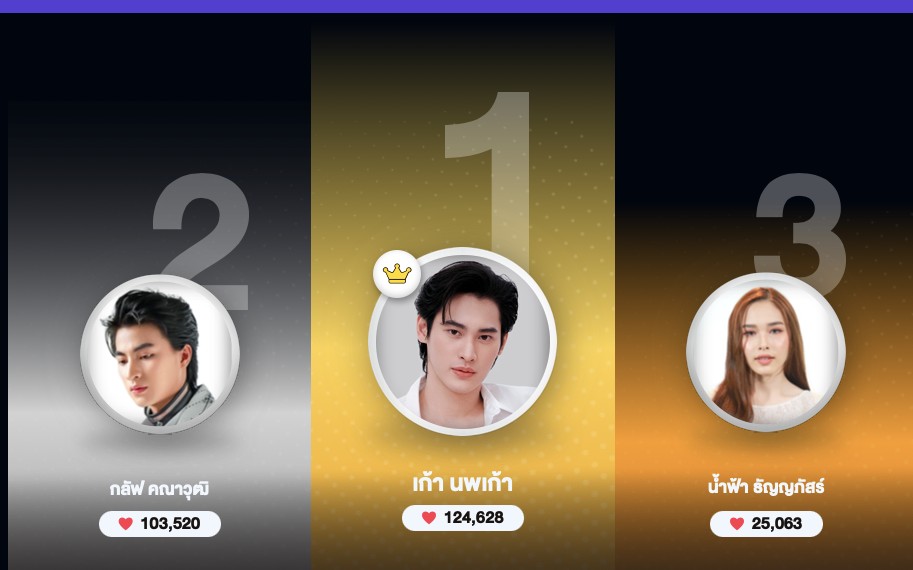
Task: Click the purple bar at the top
Action: pos(456,6)
